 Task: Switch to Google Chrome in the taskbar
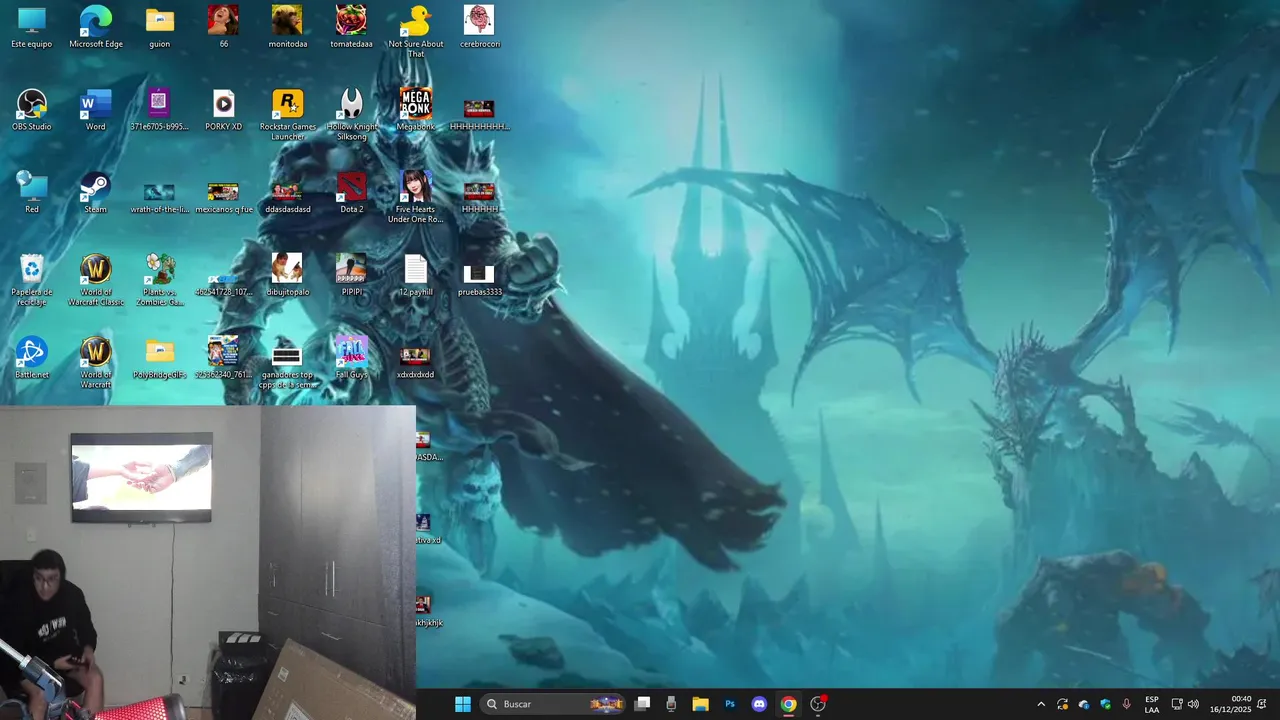pos(789,704)
